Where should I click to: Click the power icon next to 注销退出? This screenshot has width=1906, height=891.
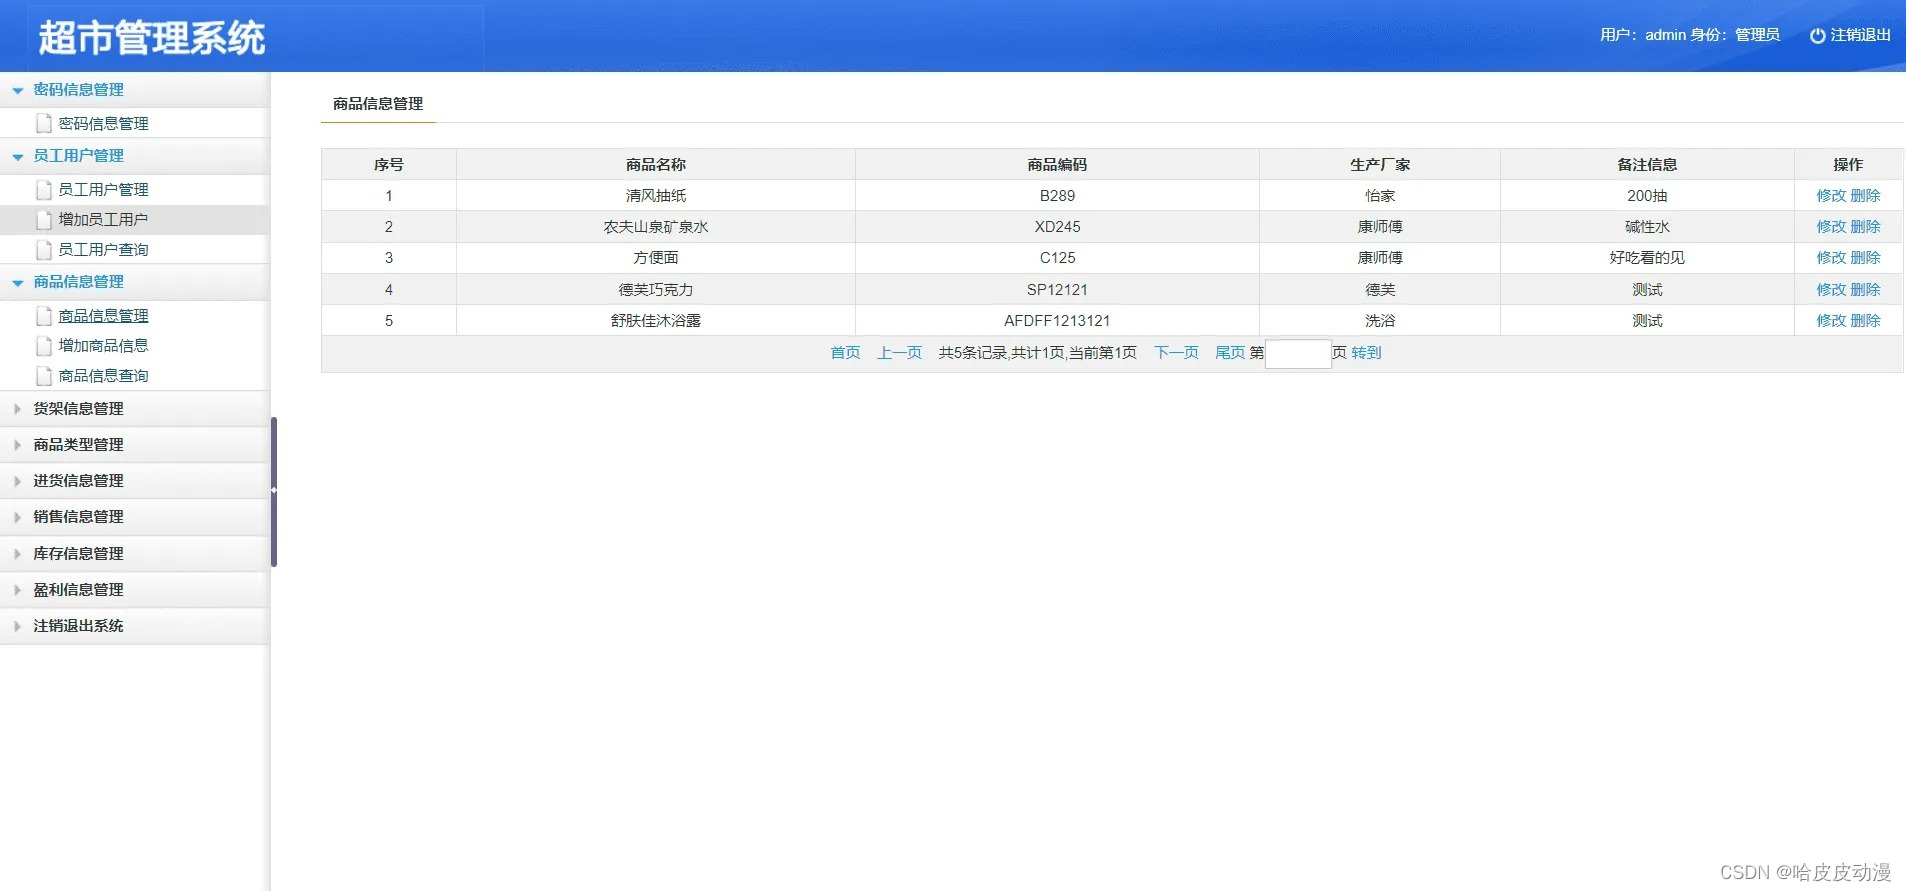pyautogui.click(x=1817, y=36)
